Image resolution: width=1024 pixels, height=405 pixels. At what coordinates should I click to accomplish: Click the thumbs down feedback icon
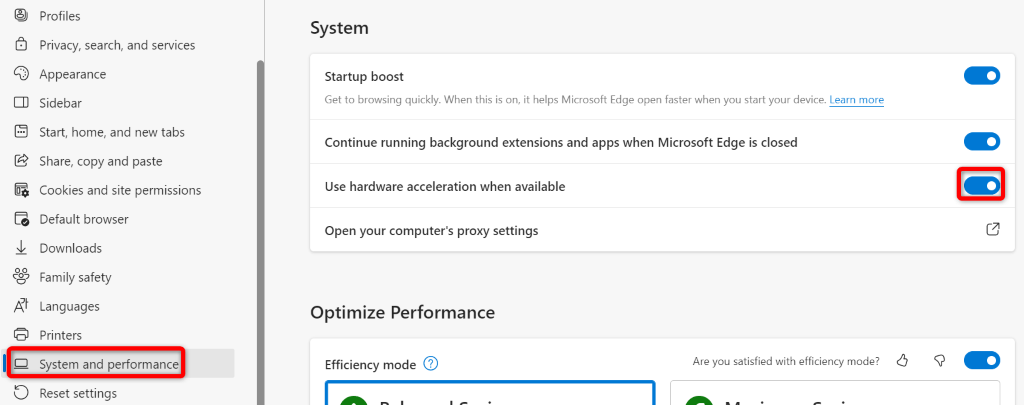939,361
